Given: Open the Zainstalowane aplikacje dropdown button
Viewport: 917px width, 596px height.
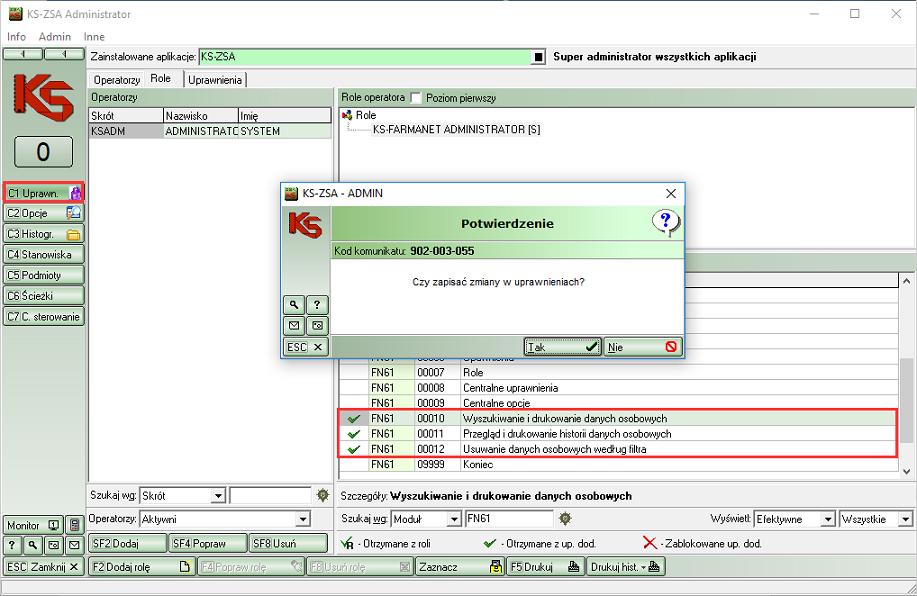Looking at the screenshot, I should pos(538,57).
